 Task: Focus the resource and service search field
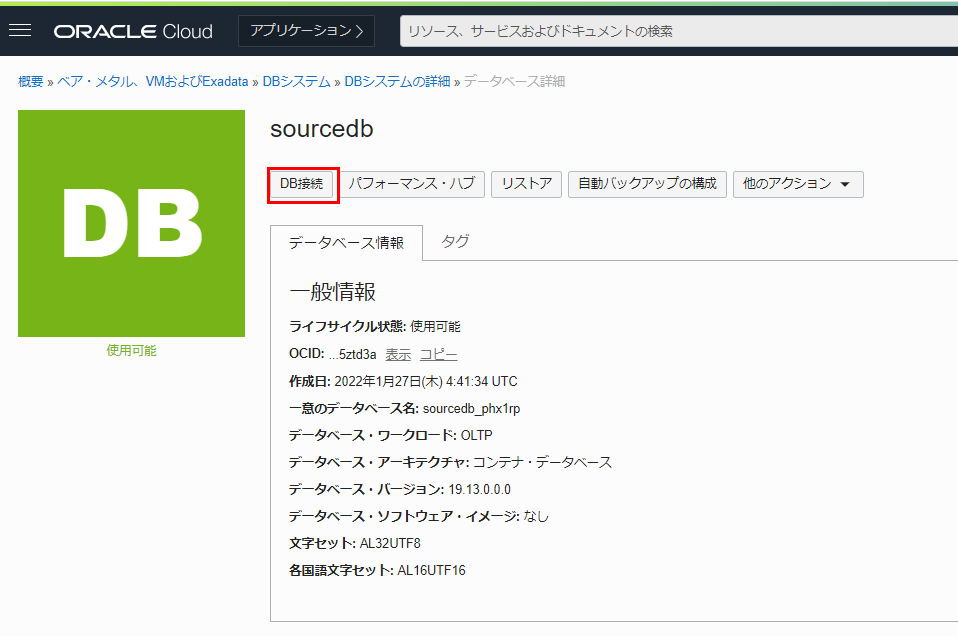point(678,31)
